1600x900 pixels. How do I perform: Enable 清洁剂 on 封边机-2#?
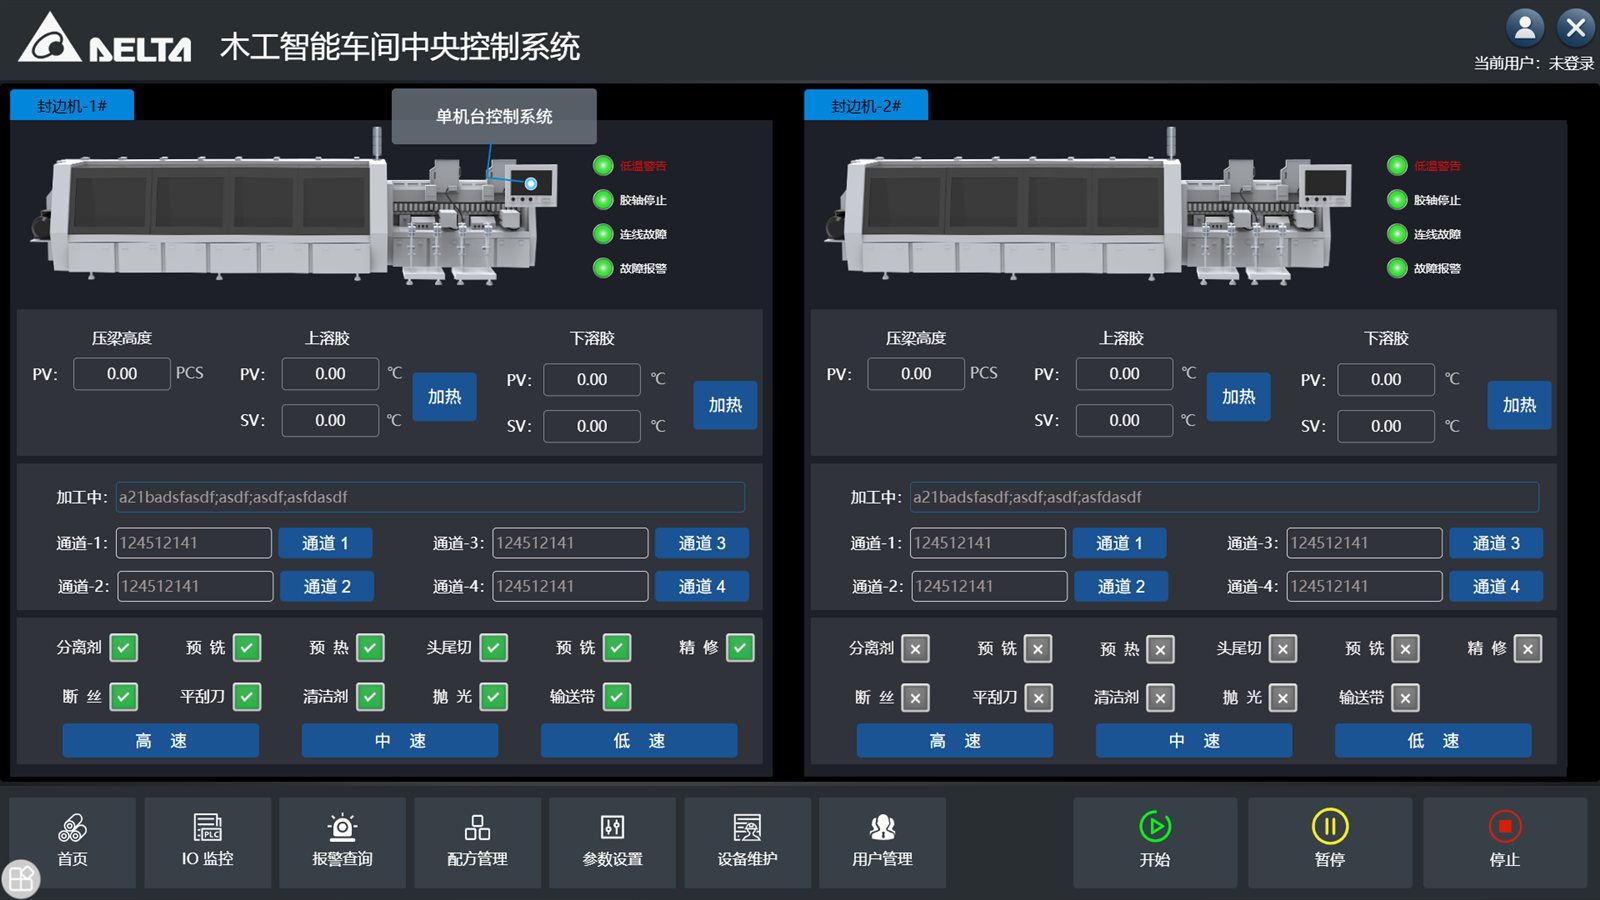1160,698
